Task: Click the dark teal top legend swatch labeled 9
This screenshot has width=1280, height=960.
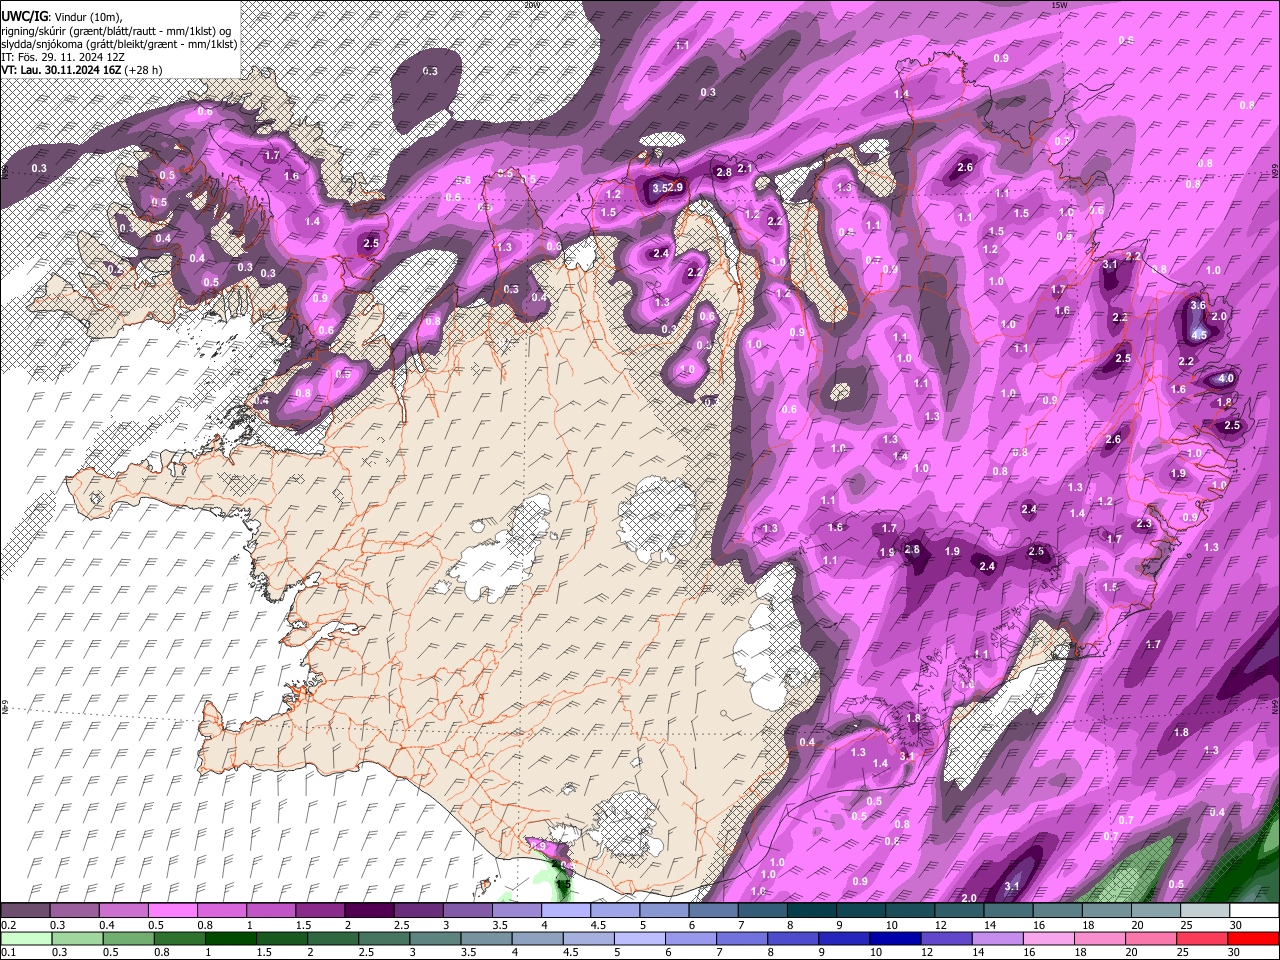Action: pyautogui.click(x=861, y=910)
